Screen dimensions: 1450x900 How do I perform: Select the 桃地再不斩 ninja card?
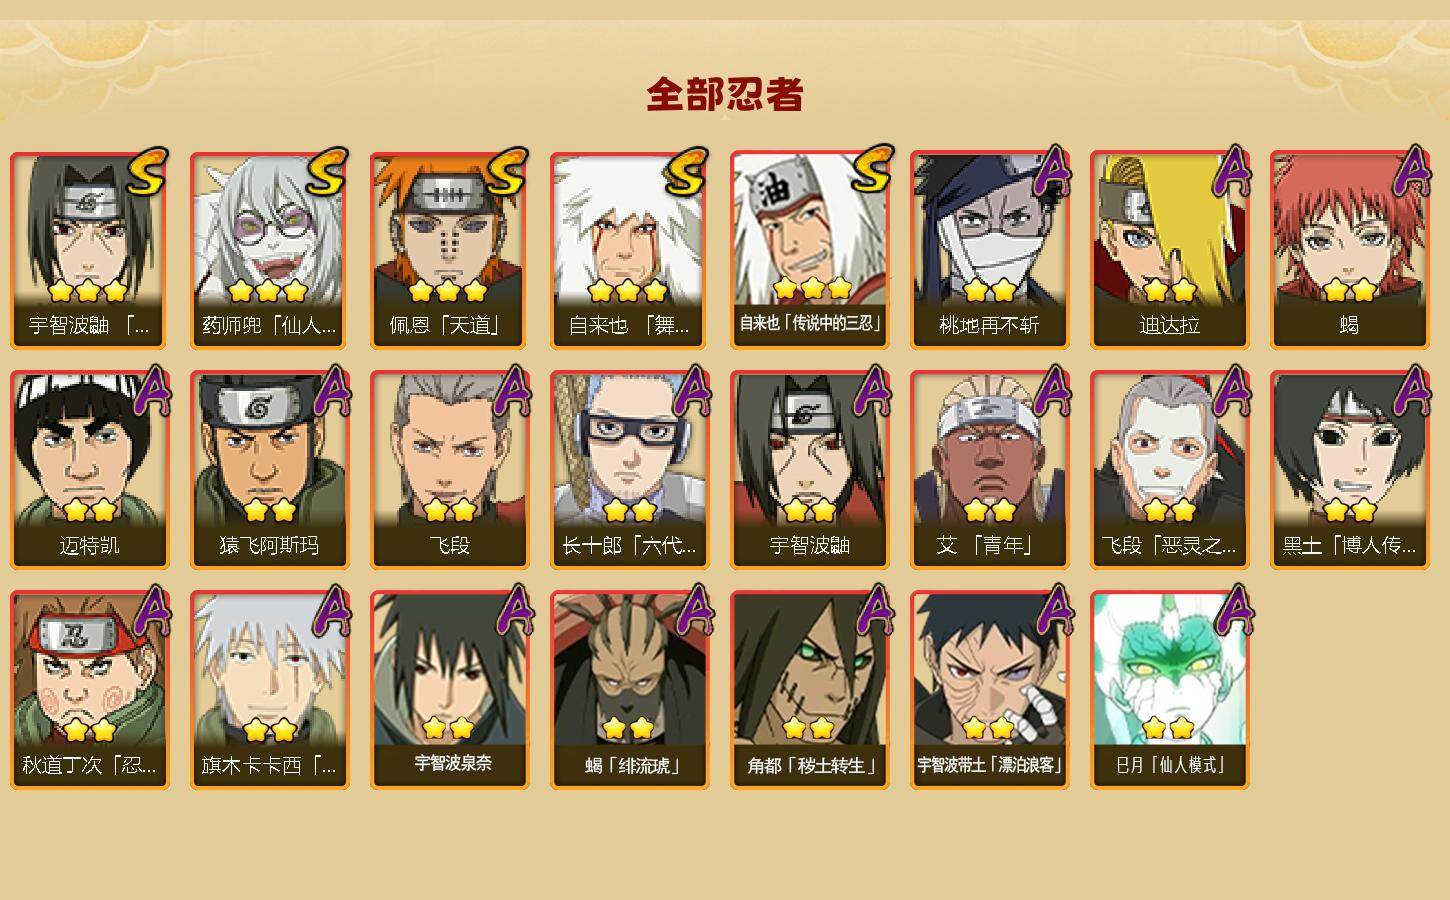point(989,250)
